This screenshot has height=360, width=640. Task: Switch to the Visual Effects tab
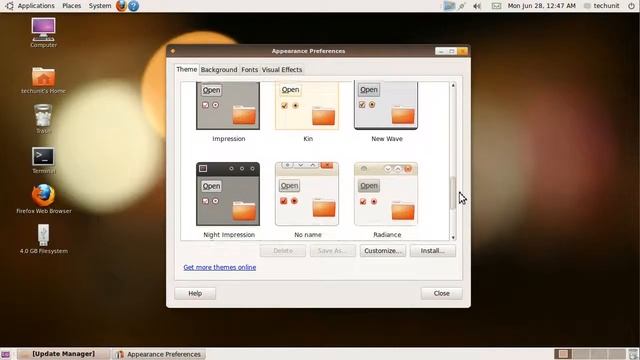click(x=282, y=70)
